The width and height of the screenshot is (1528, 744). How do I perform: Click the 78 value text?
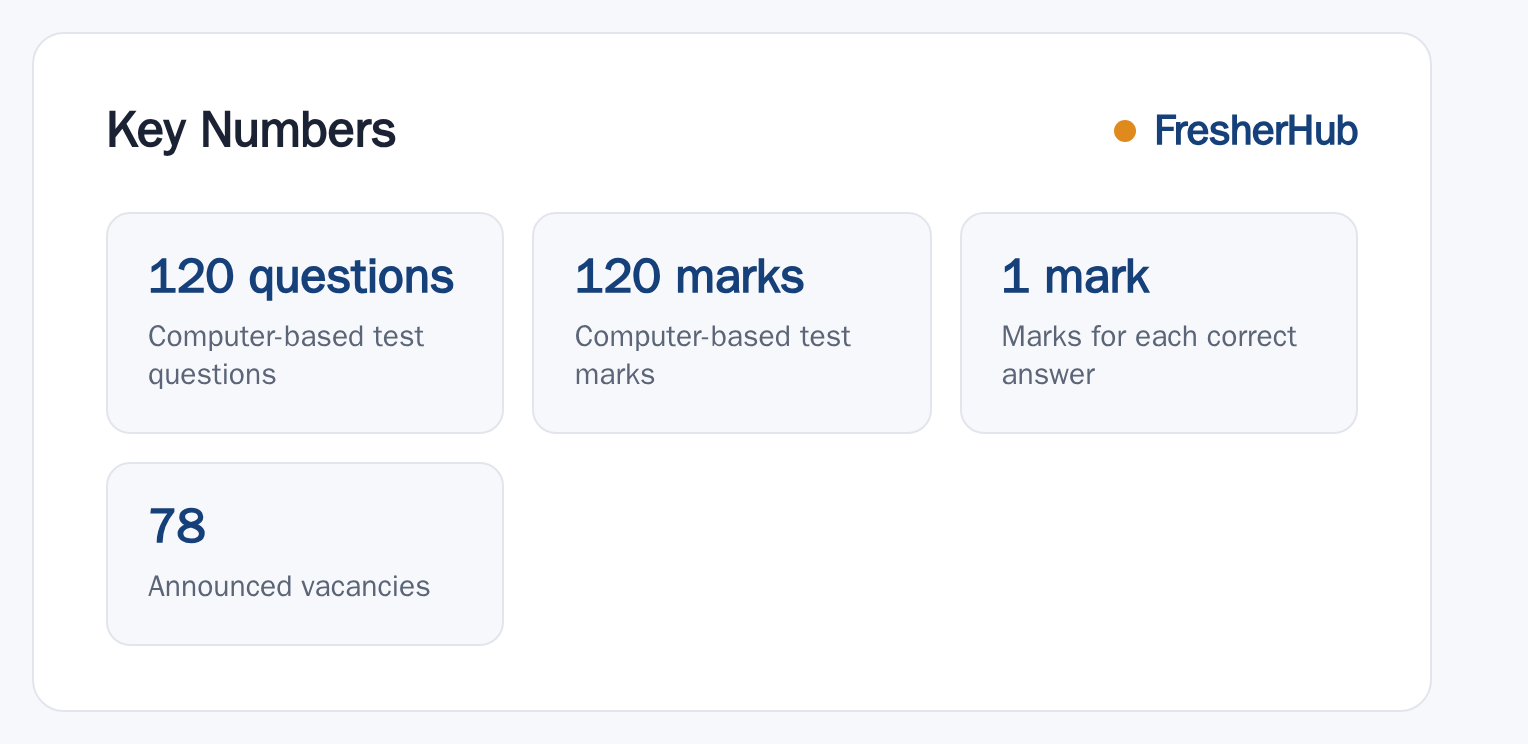177,526
